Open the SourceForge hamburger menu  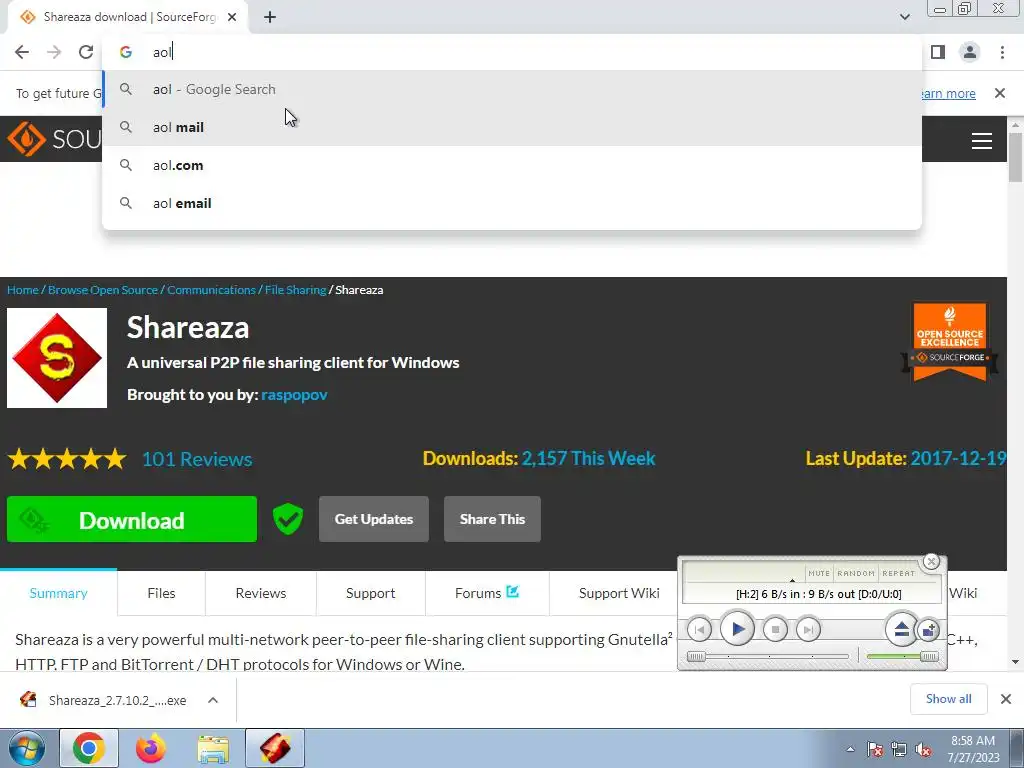[x=982, y=140]
